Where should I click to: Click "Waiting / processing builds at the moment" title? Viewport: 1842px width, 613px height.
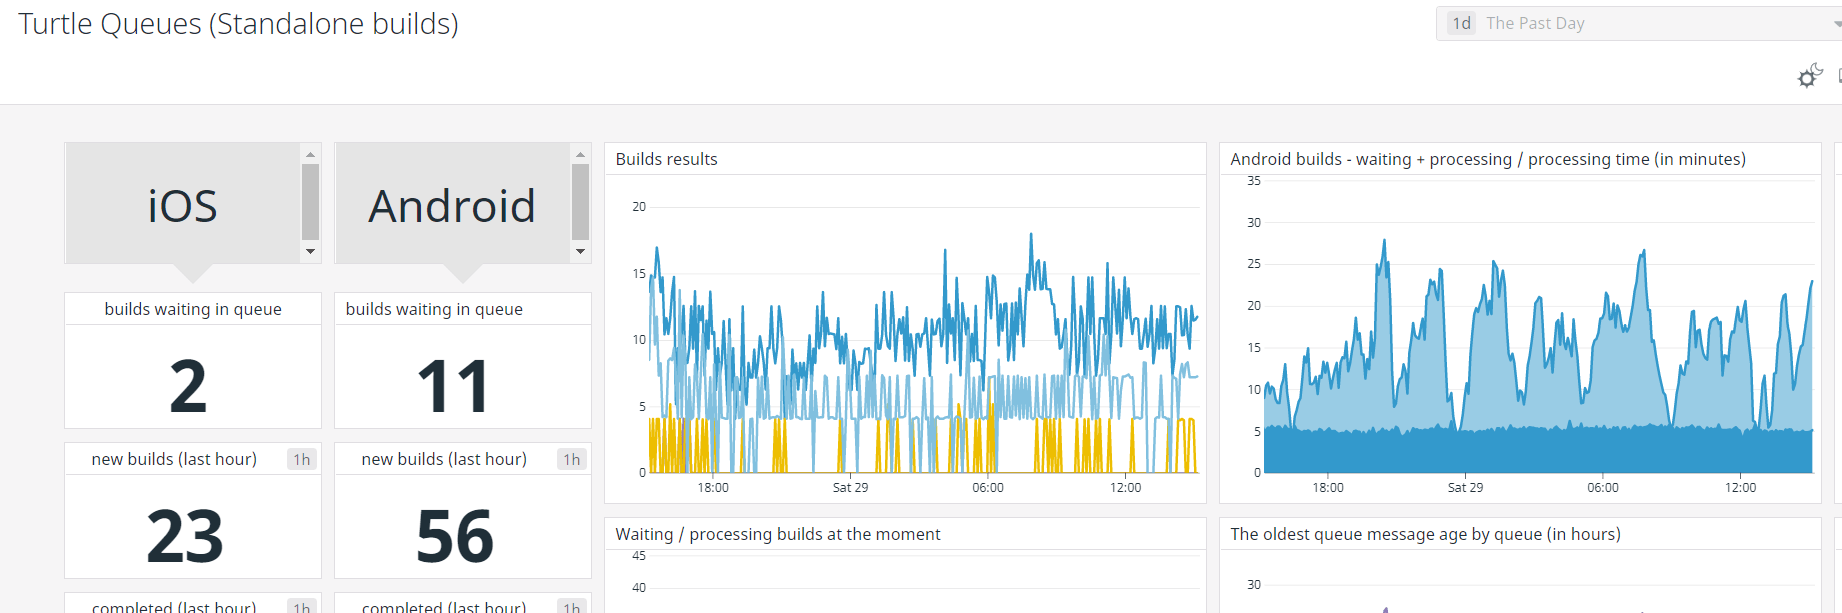(x=777, y=534)
